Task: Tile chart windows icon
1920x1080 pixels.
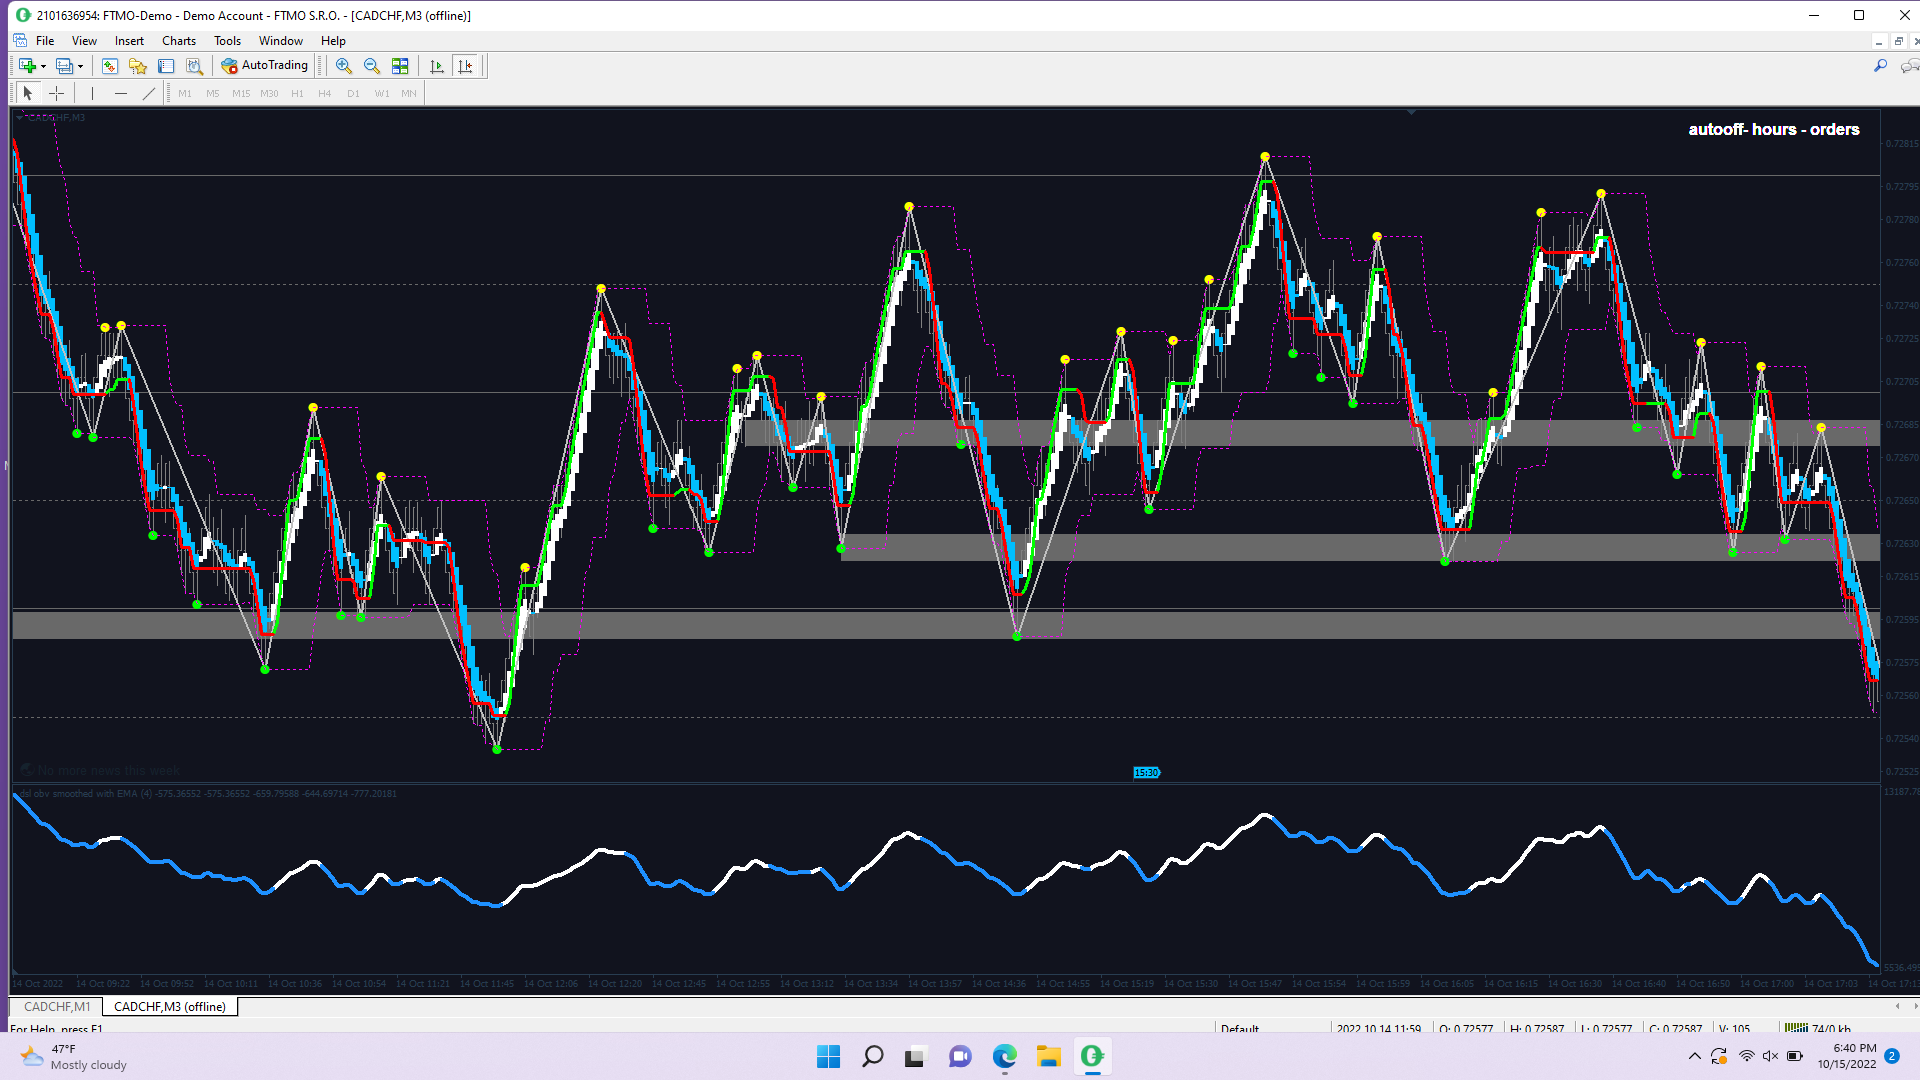Action: (x=400, y=66)
